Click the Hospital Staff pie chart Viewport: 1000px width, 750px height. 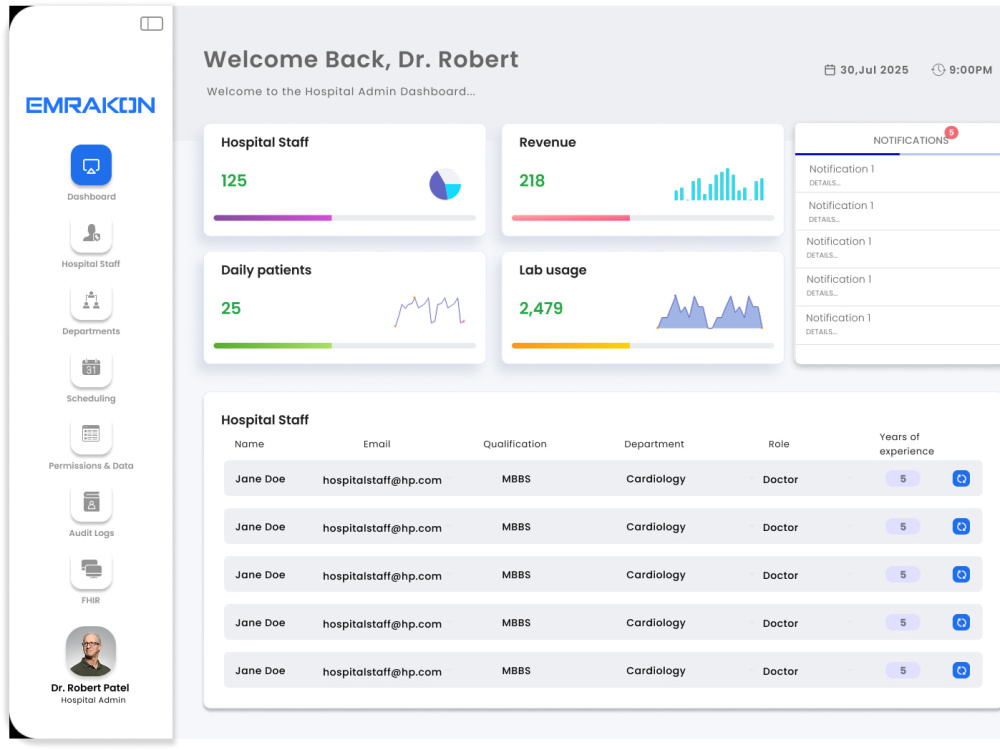pyautogui.click(x=445, y=184)
